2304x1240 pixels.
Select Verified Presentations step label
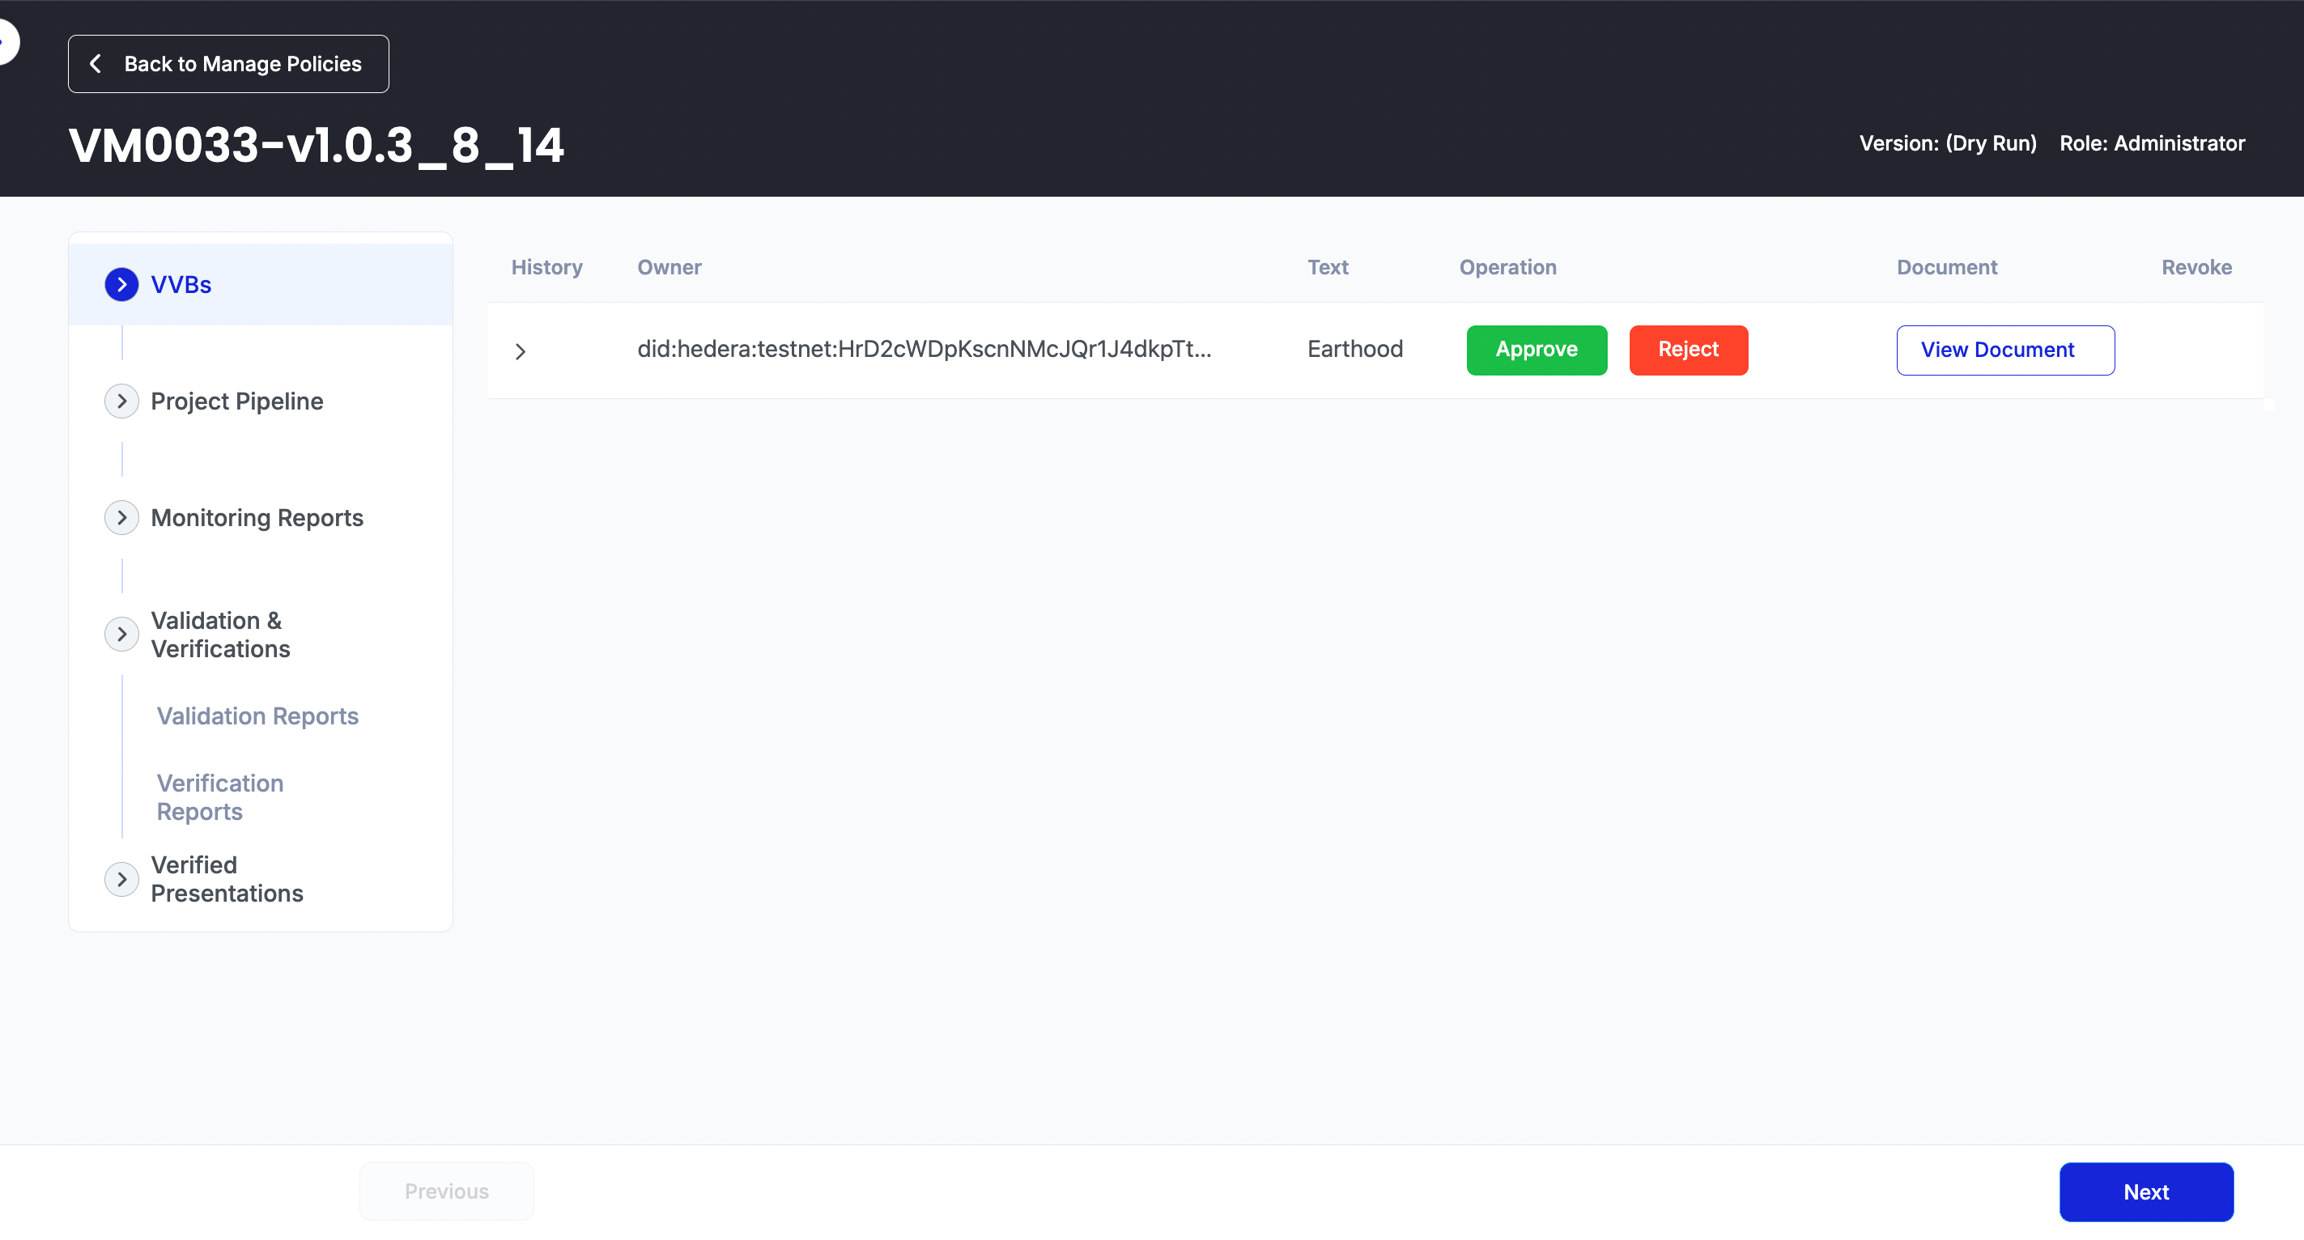227,879
